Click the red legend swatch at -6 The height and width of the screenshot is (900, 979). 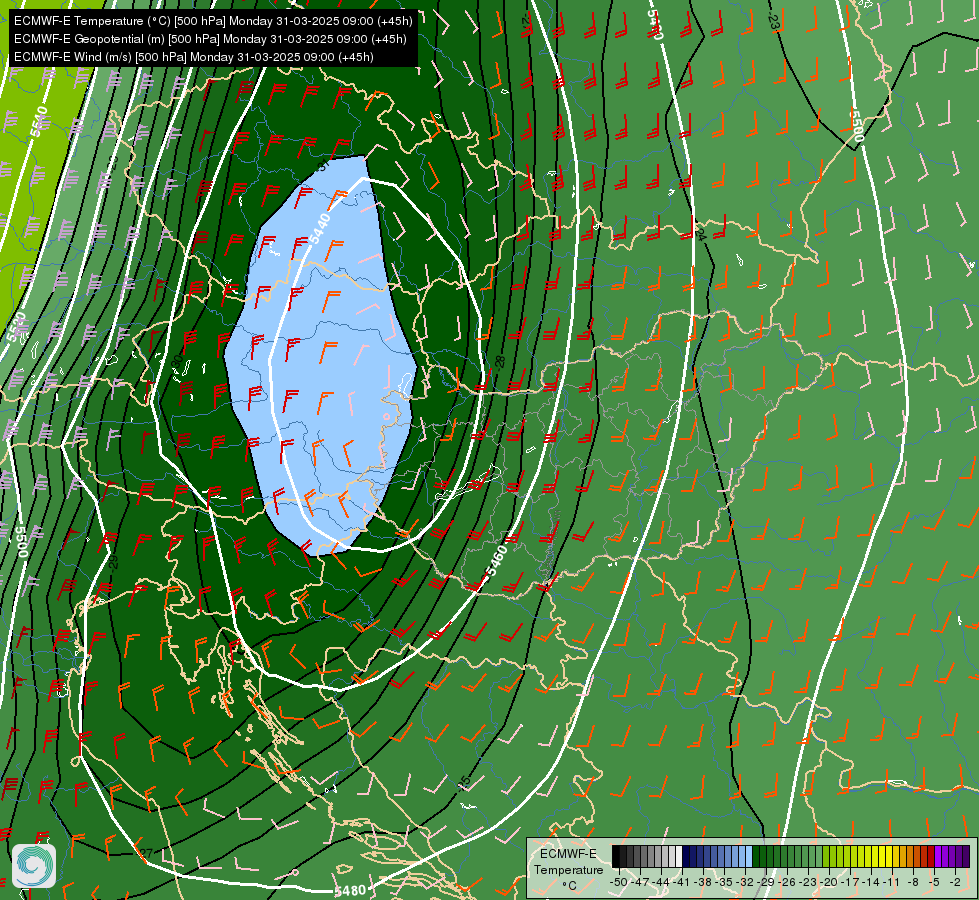[x=931, y=856]
